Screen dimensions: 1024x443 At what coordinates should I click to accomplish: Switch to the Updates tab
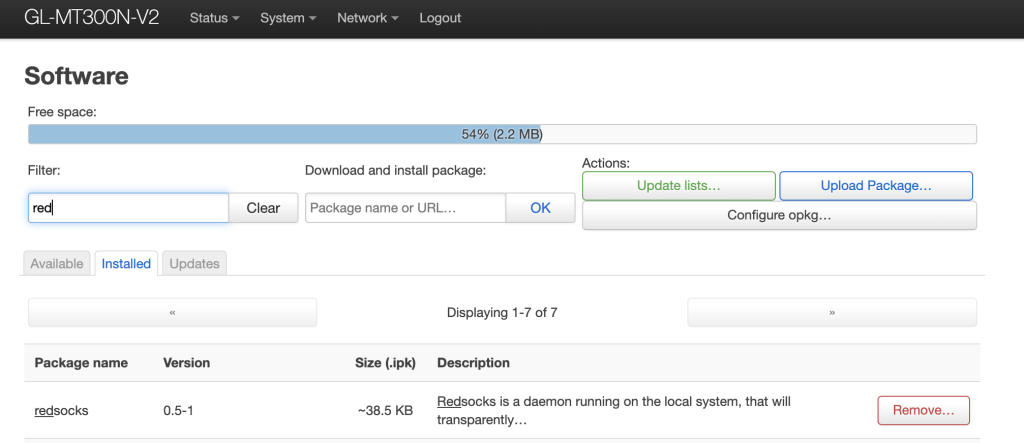tap(194, 264)
